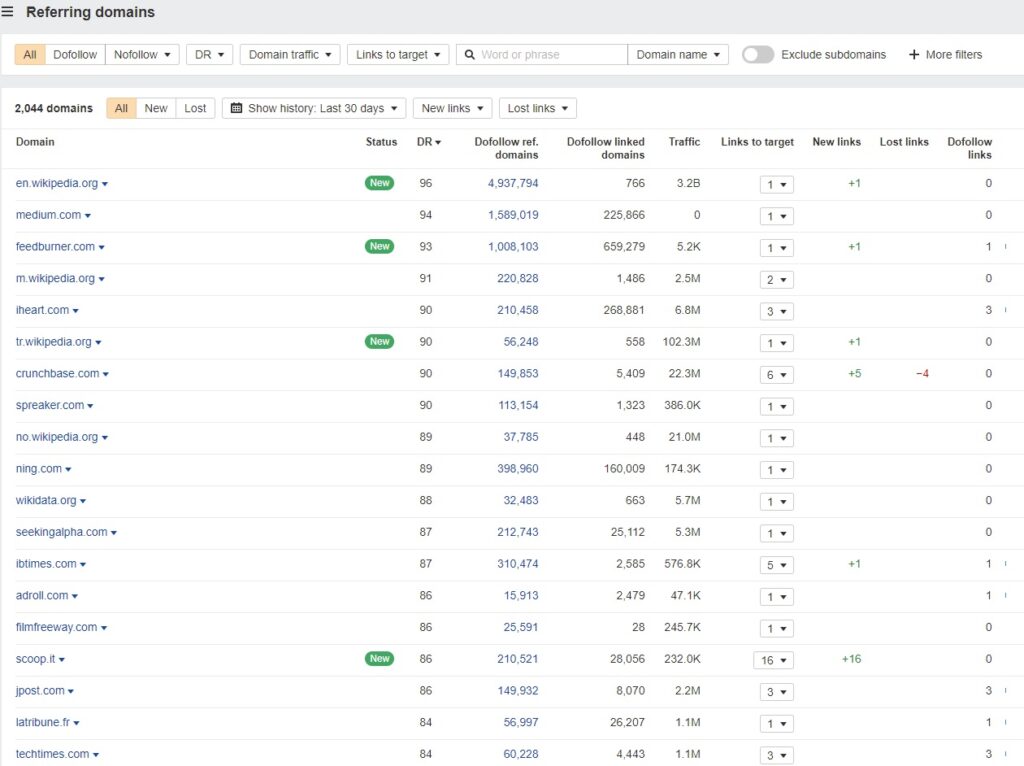This screenshot has height=766, width=1024.
Task: Expand links to target for techtimes.com
Action: click(x=776, y=756)
